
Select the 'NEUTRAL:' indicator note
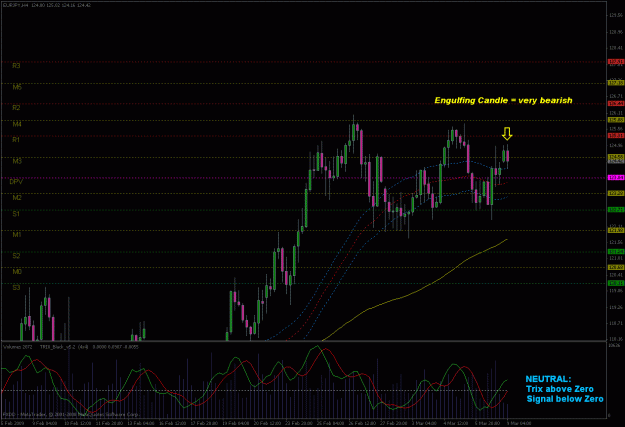tap(548, 379)
